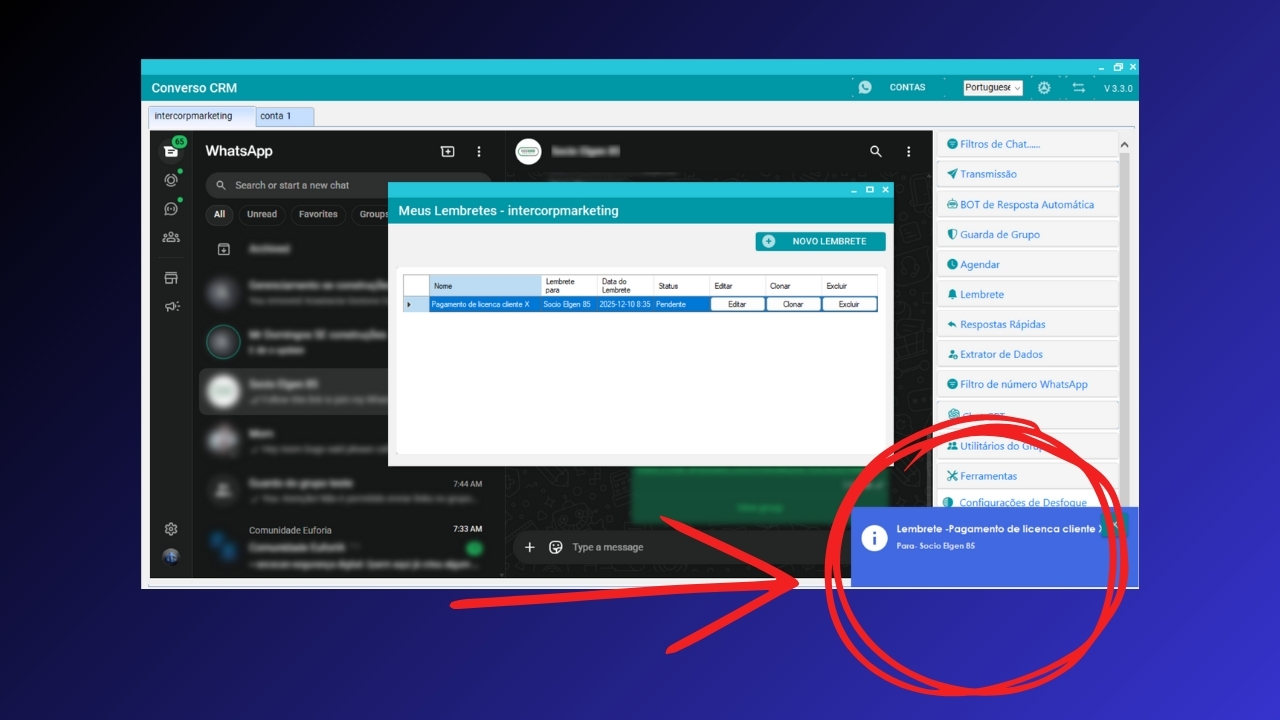This screenshot has width=1280, height=720.
Task: Minimize the Meus Lembretes window
Action: point(854,189)
